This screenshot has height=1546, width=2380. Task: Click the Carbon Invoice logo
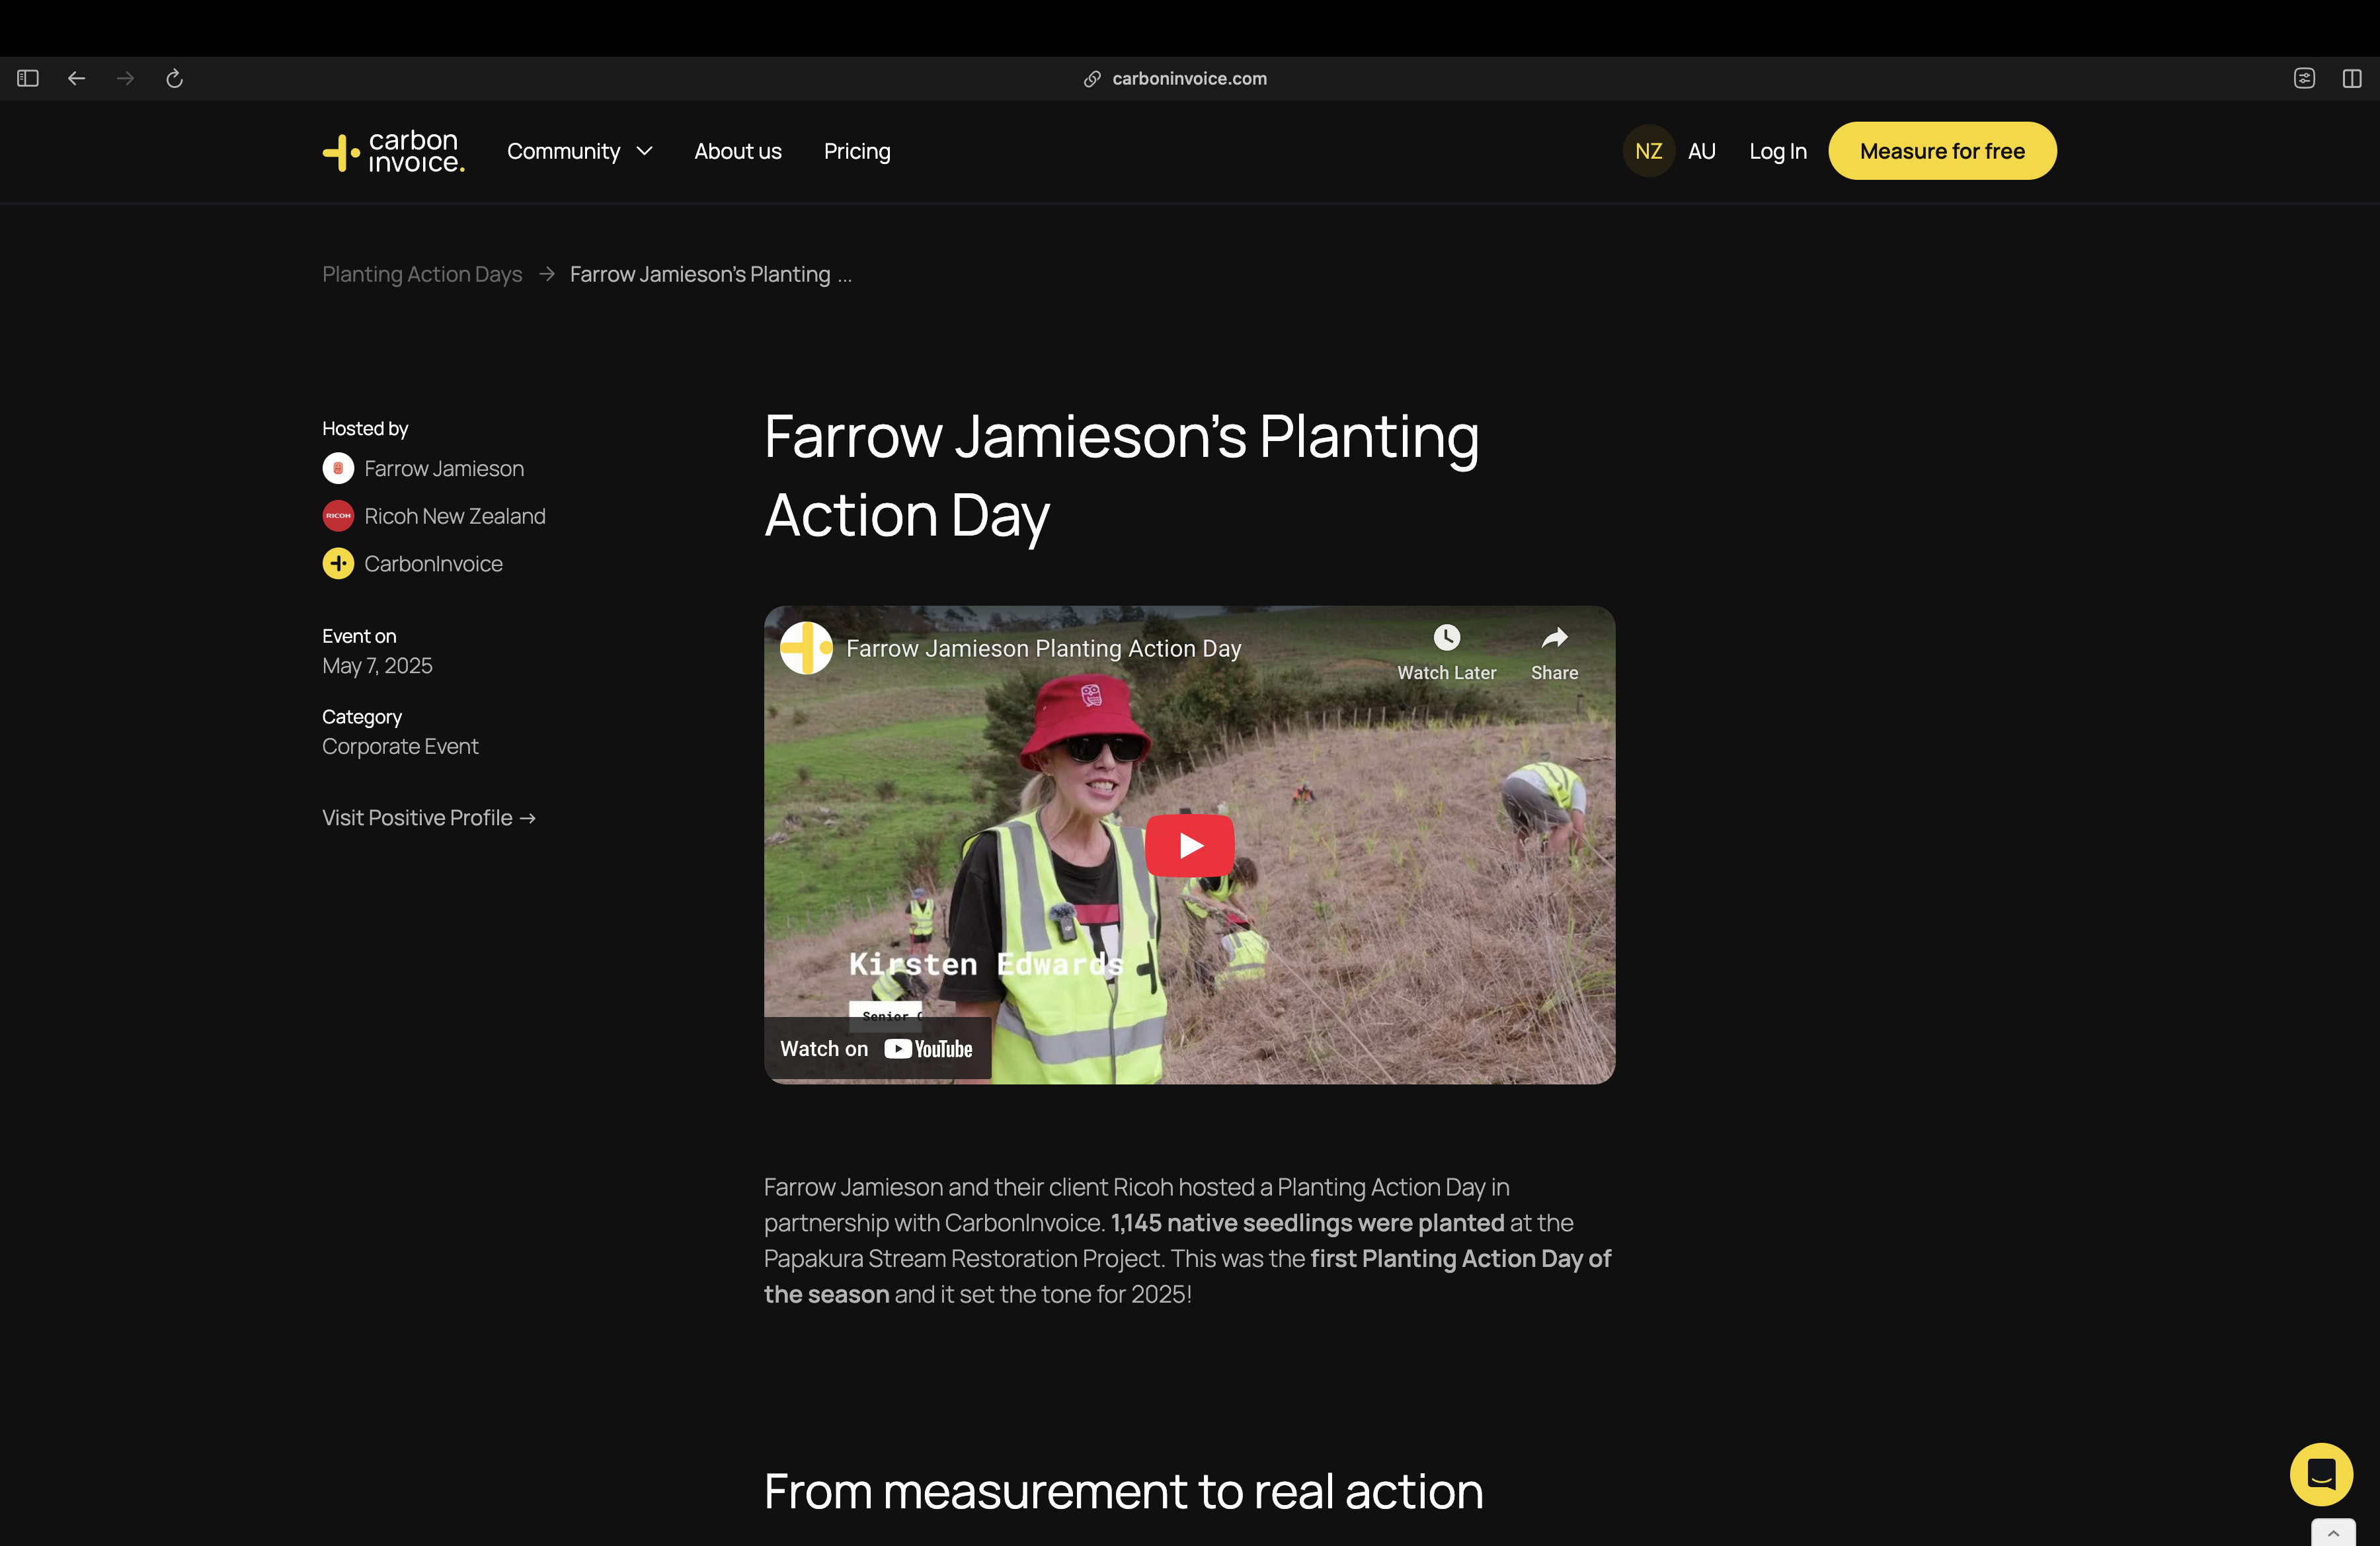click(393, 151)
